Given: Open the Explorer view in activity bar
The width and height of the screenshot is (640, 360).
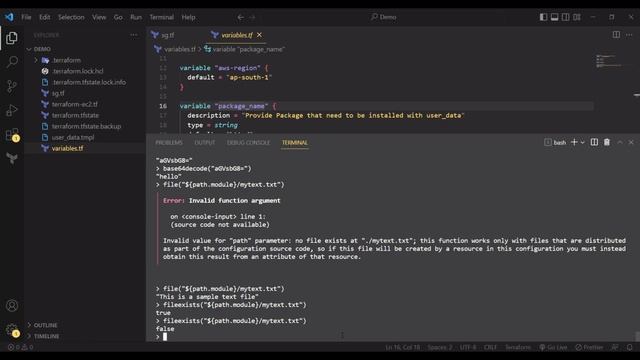Looking at the screenshot, I should click(x=12, y=38).
